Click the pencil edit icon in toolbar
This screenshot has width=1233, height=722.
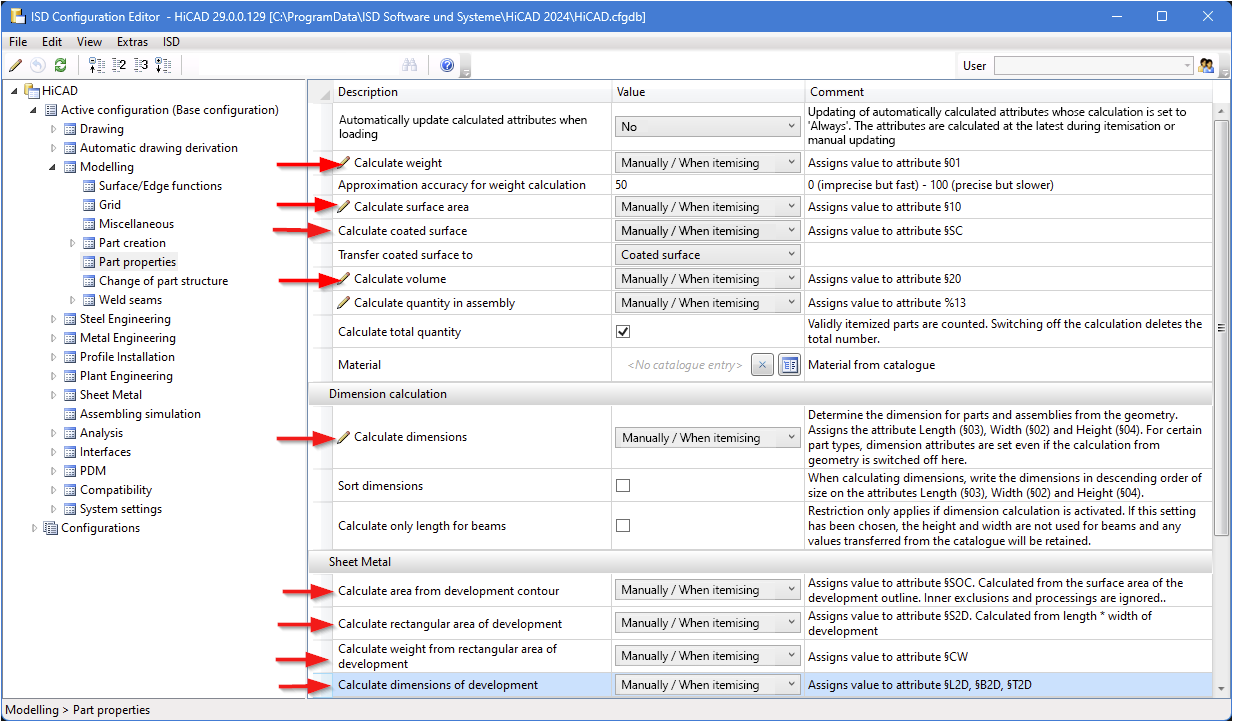(x=15, y=65)
